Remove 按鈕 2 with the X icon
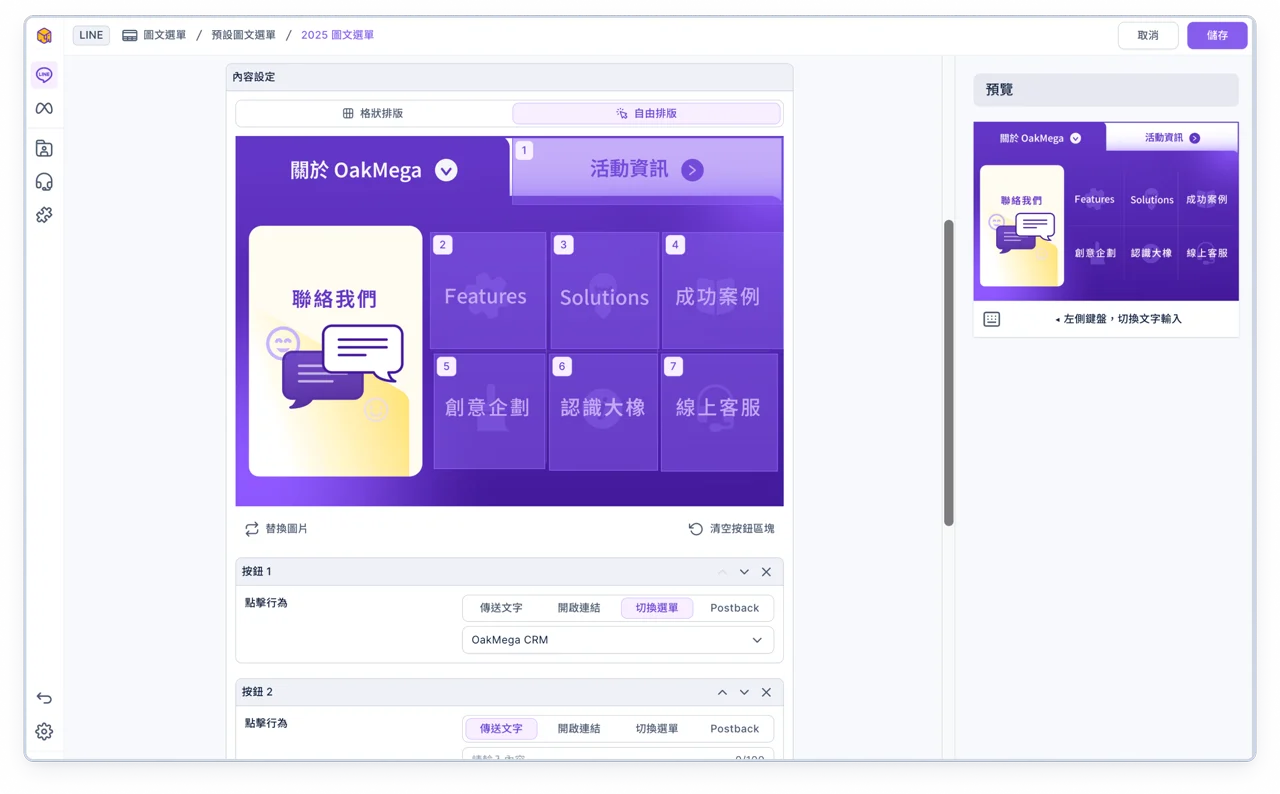 pyautogui.click(x=767, y=692)
